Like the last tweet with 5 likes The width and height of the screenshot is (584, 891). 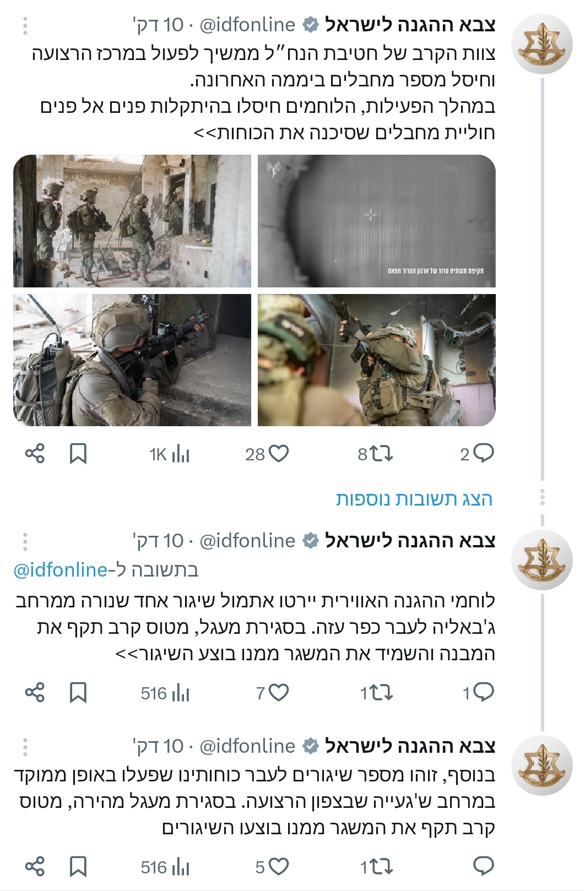[x=272, y=867]
